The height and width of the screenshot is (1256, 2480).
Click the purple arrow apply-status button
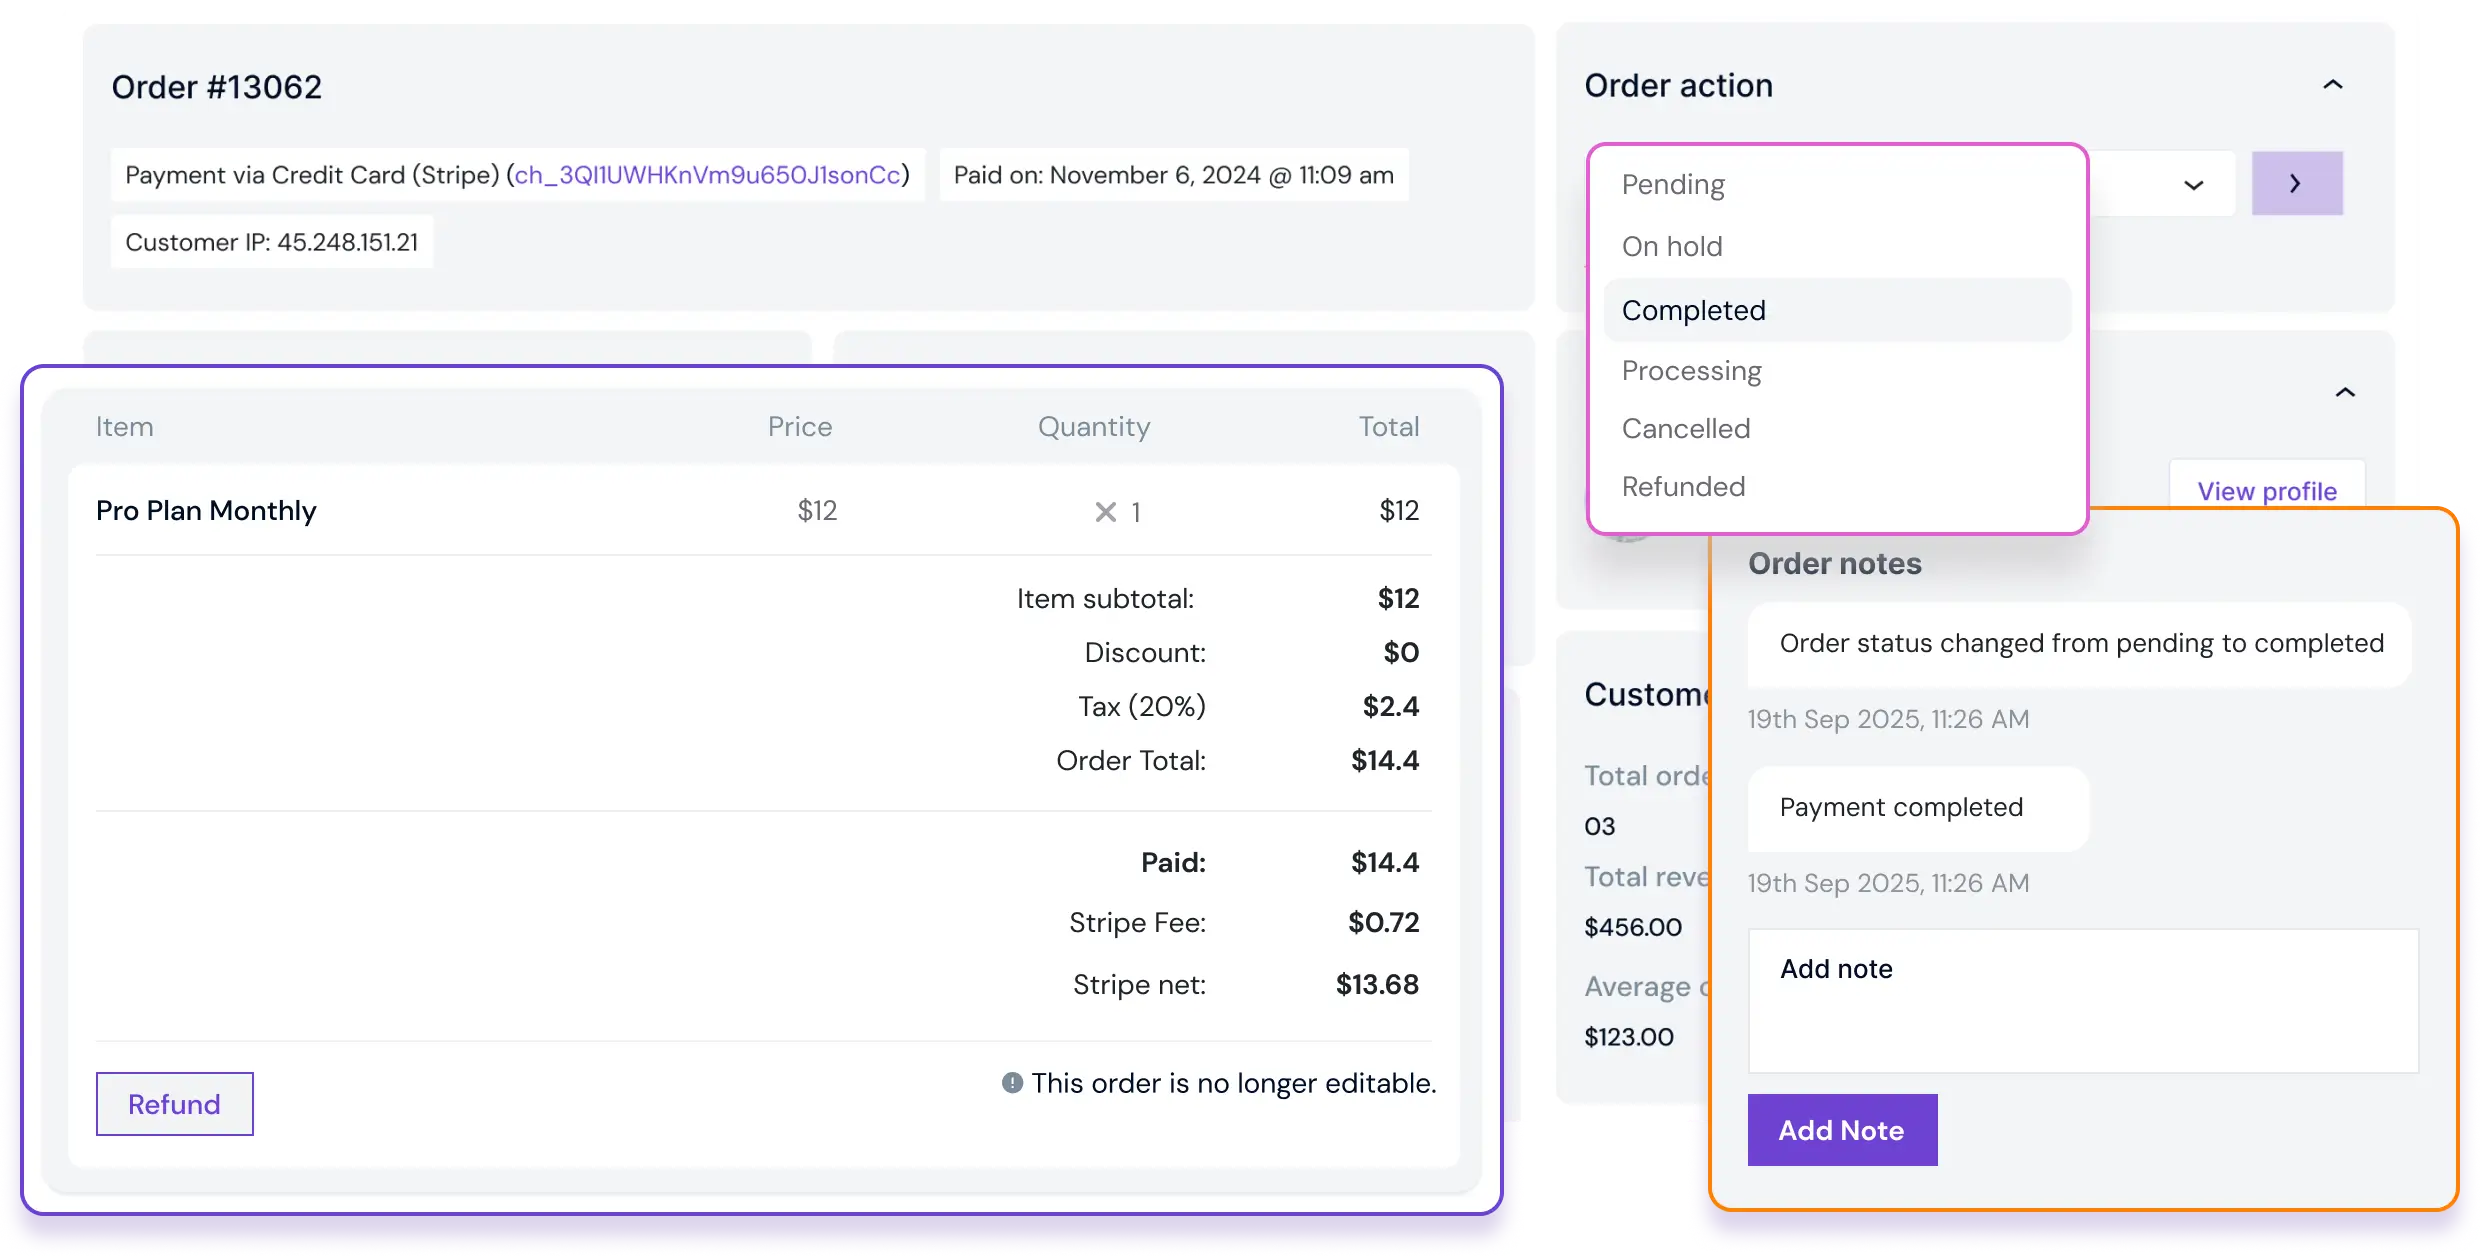(2296, 184)
